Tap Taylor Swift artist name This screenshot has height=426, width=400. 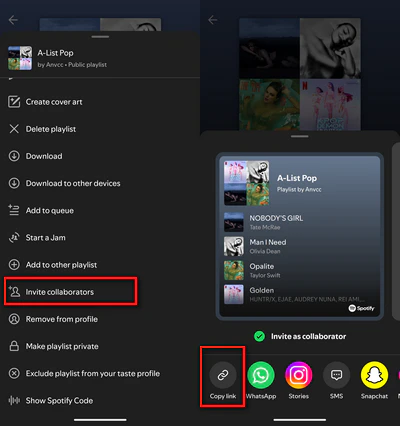coord(265,275)
